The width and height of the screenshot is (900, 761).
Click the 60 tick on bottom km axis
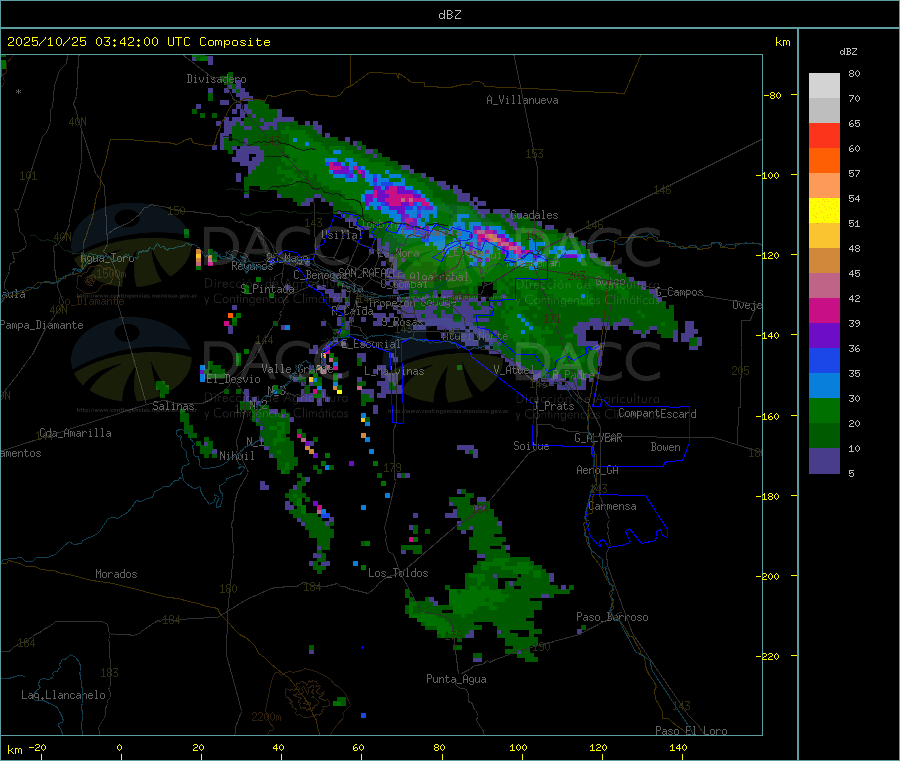[358, 747]
